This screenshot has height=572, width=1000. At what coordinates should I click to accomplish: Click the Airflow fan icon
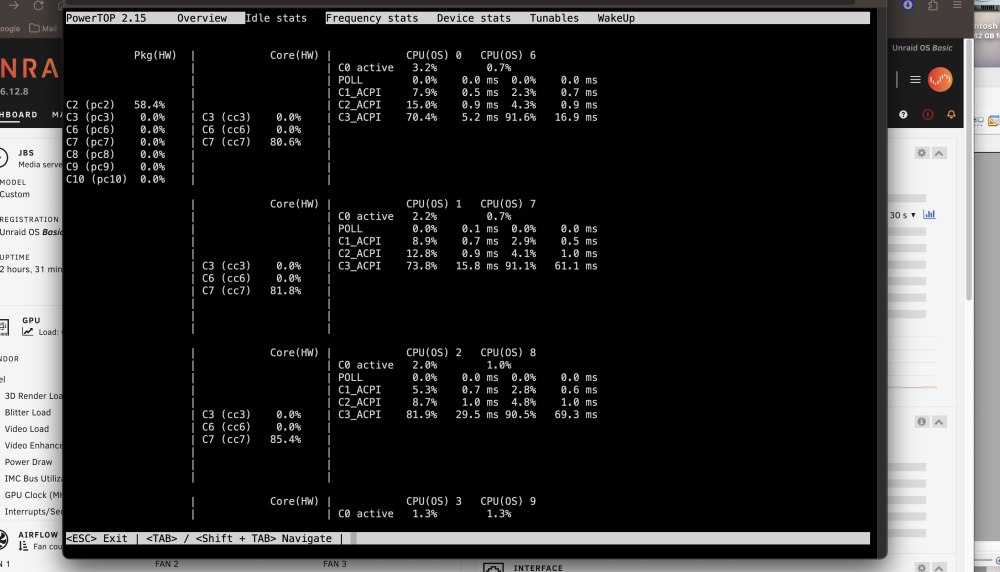pyautogui.click(x=4, y=539)
